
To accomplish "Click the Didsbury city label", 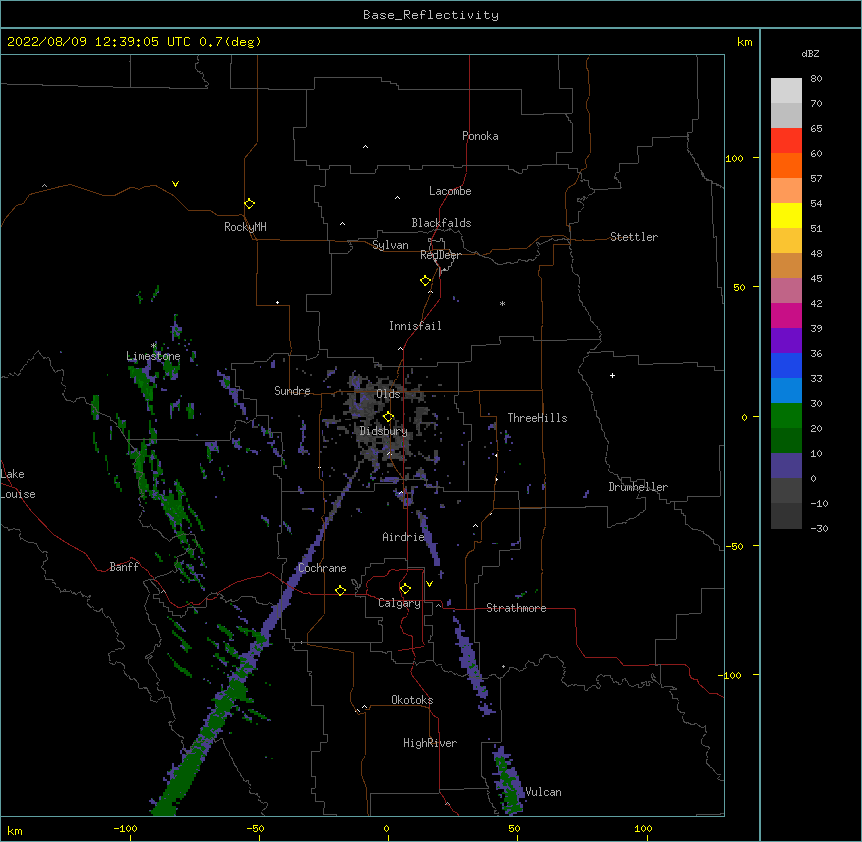I will tap(384, 431).
